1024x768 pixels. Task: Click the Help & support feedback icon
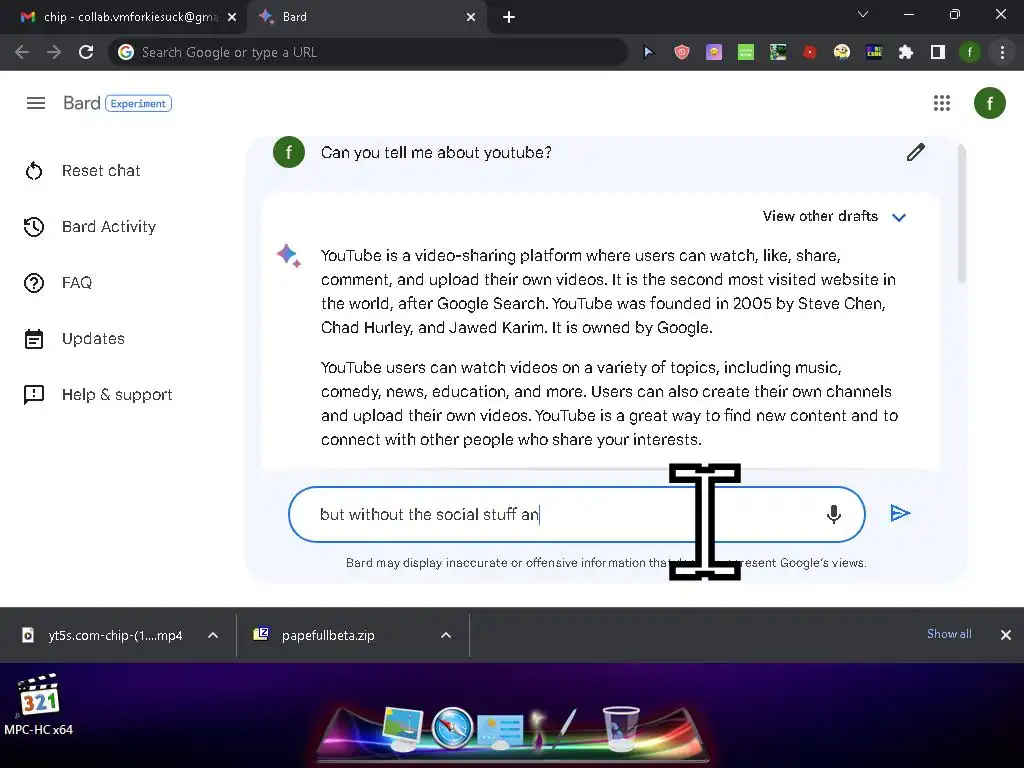pos(34,394)
